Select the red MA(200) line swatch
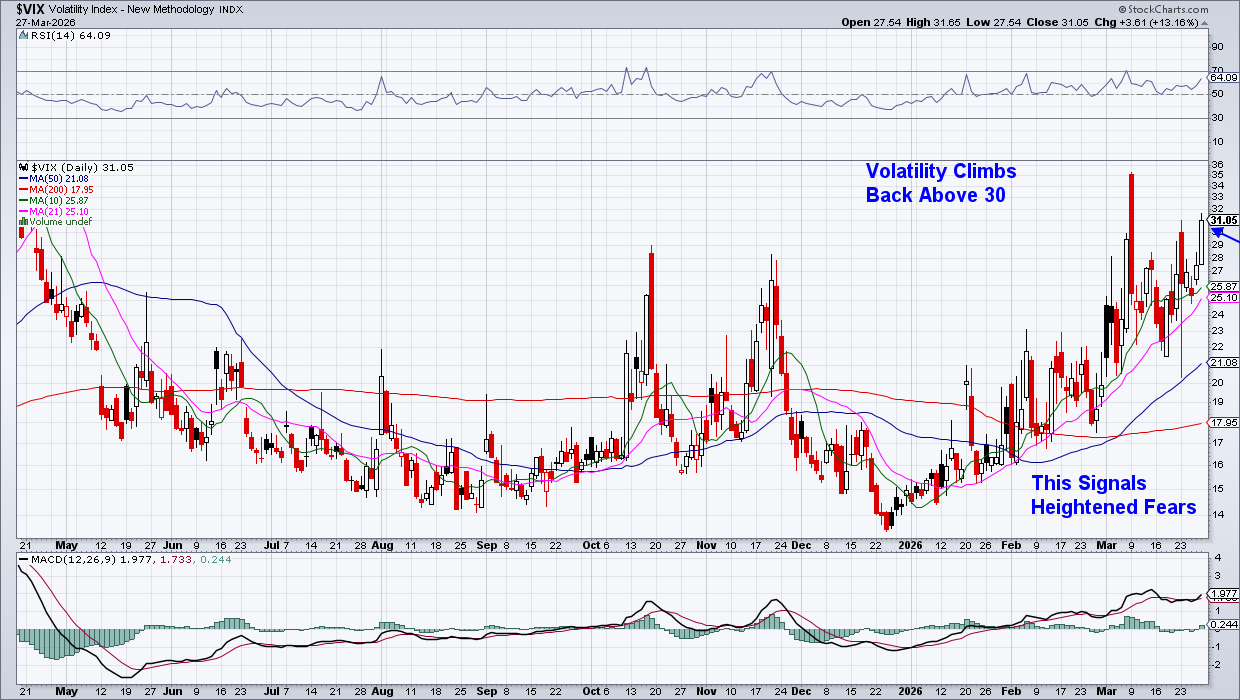1240x700 pixels. coord(24,189)
